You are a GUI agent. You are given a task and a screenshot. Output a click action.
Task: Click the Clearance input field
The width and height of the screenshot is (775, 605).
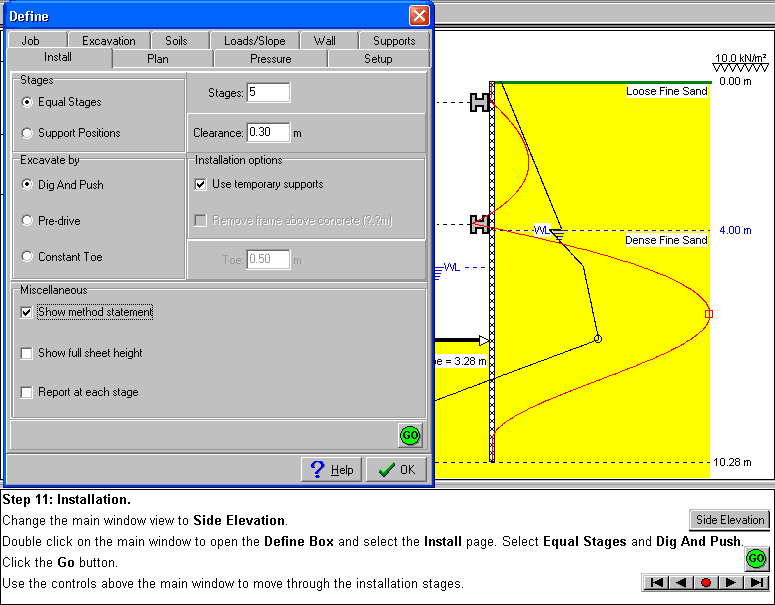268,132
